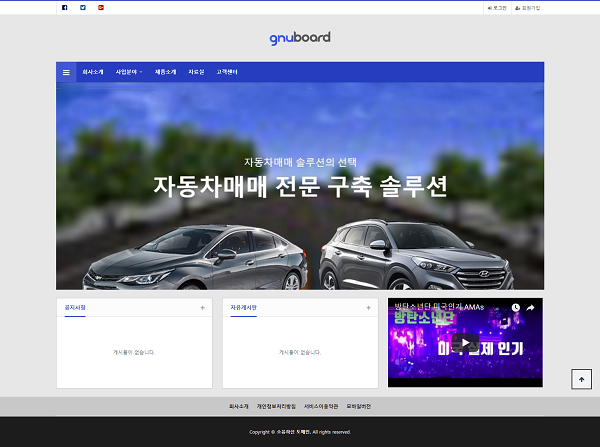Click the gnuboard logo
Image resolution: width=600 pixels, height=447 pixels.
point(300,38)
